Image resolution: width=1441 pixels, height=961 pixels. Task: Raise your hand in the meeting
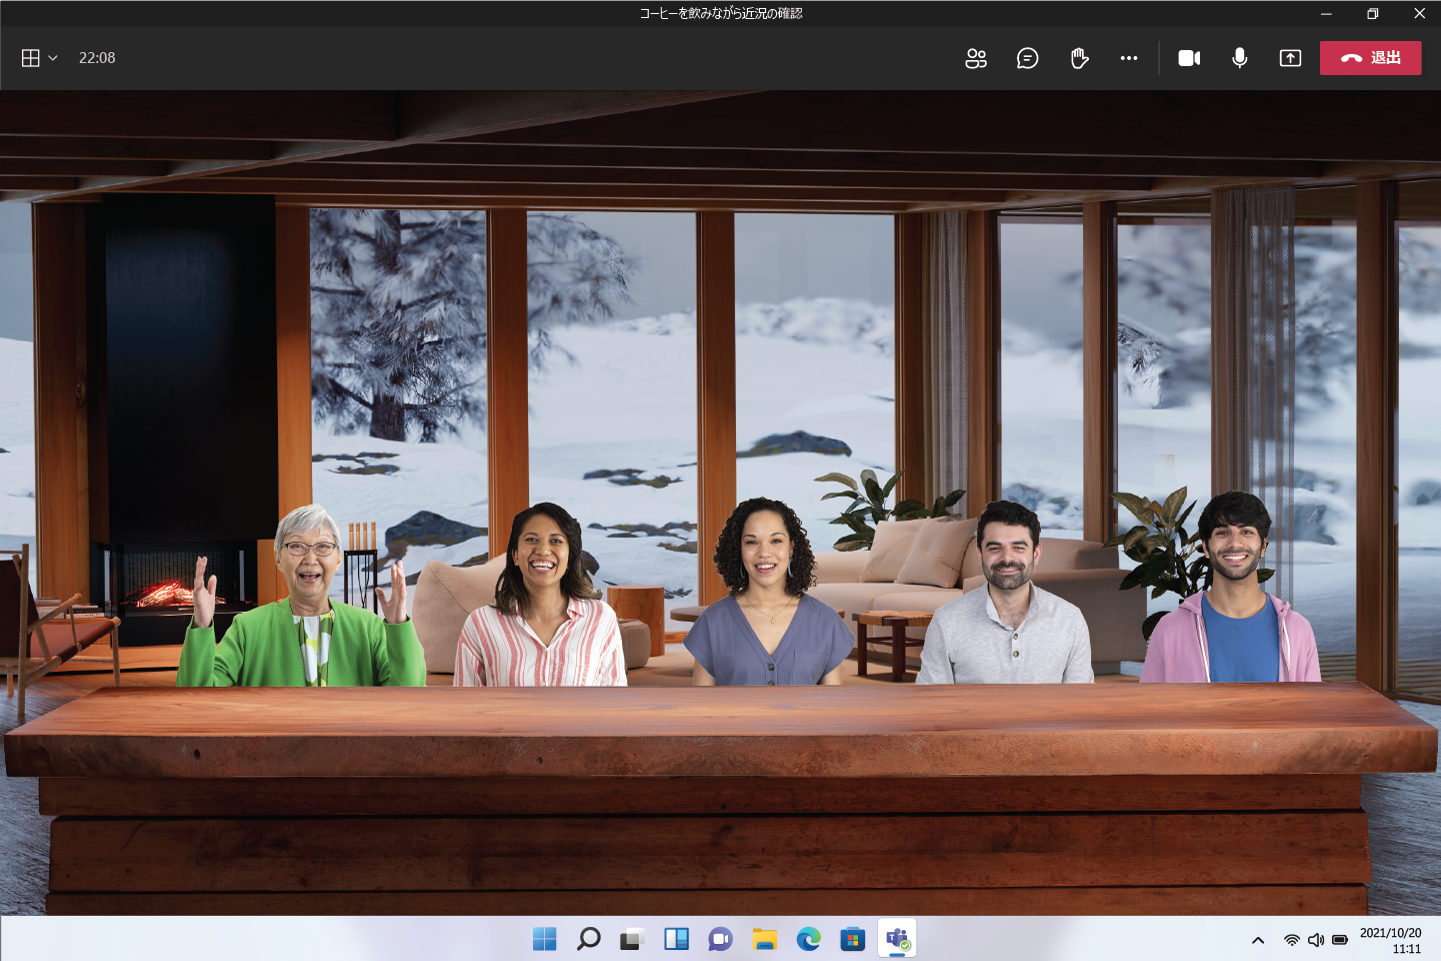[x=1079, y=58]
